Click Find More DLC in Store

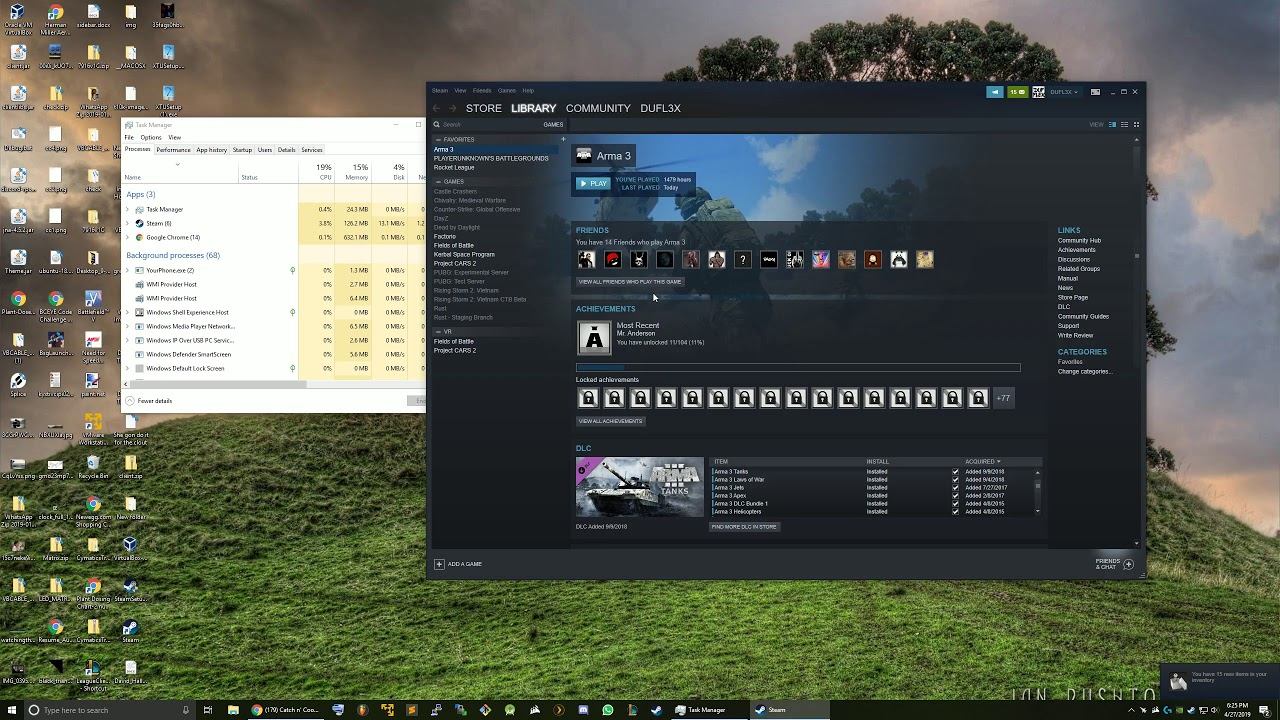tap(744, 527)
